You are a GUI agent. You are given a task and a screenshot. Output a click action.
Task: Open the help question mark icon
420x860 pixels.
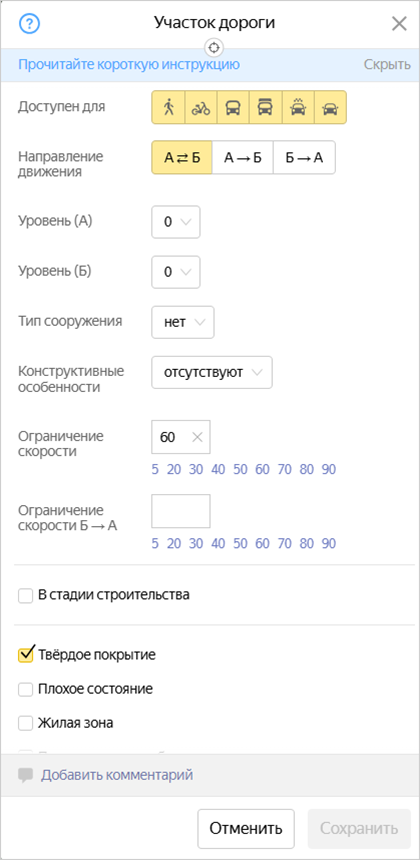30,24
